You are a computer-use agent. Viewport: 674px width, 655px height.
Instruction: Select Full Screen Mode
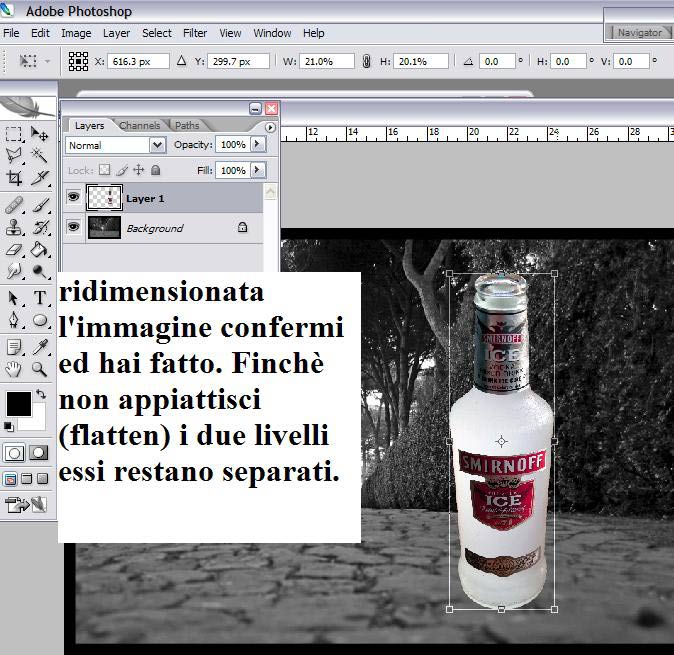pos(43,478)
